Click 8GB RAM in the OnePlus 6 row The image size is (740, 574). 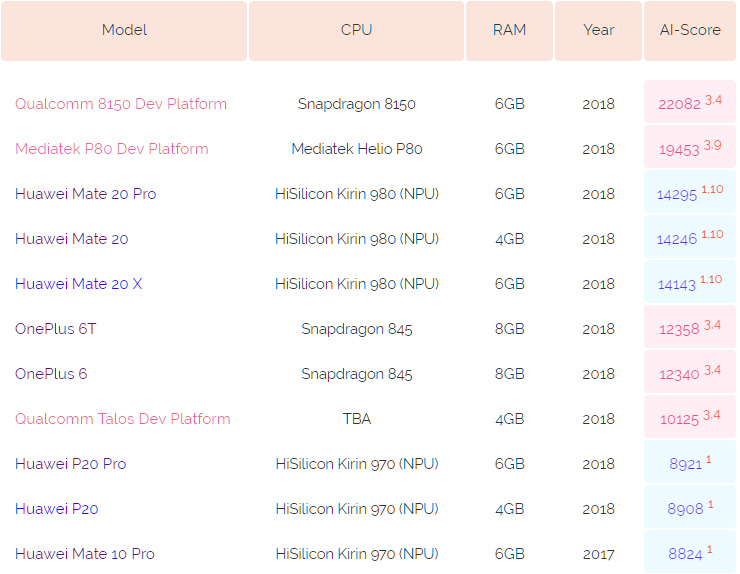[509, 374]
